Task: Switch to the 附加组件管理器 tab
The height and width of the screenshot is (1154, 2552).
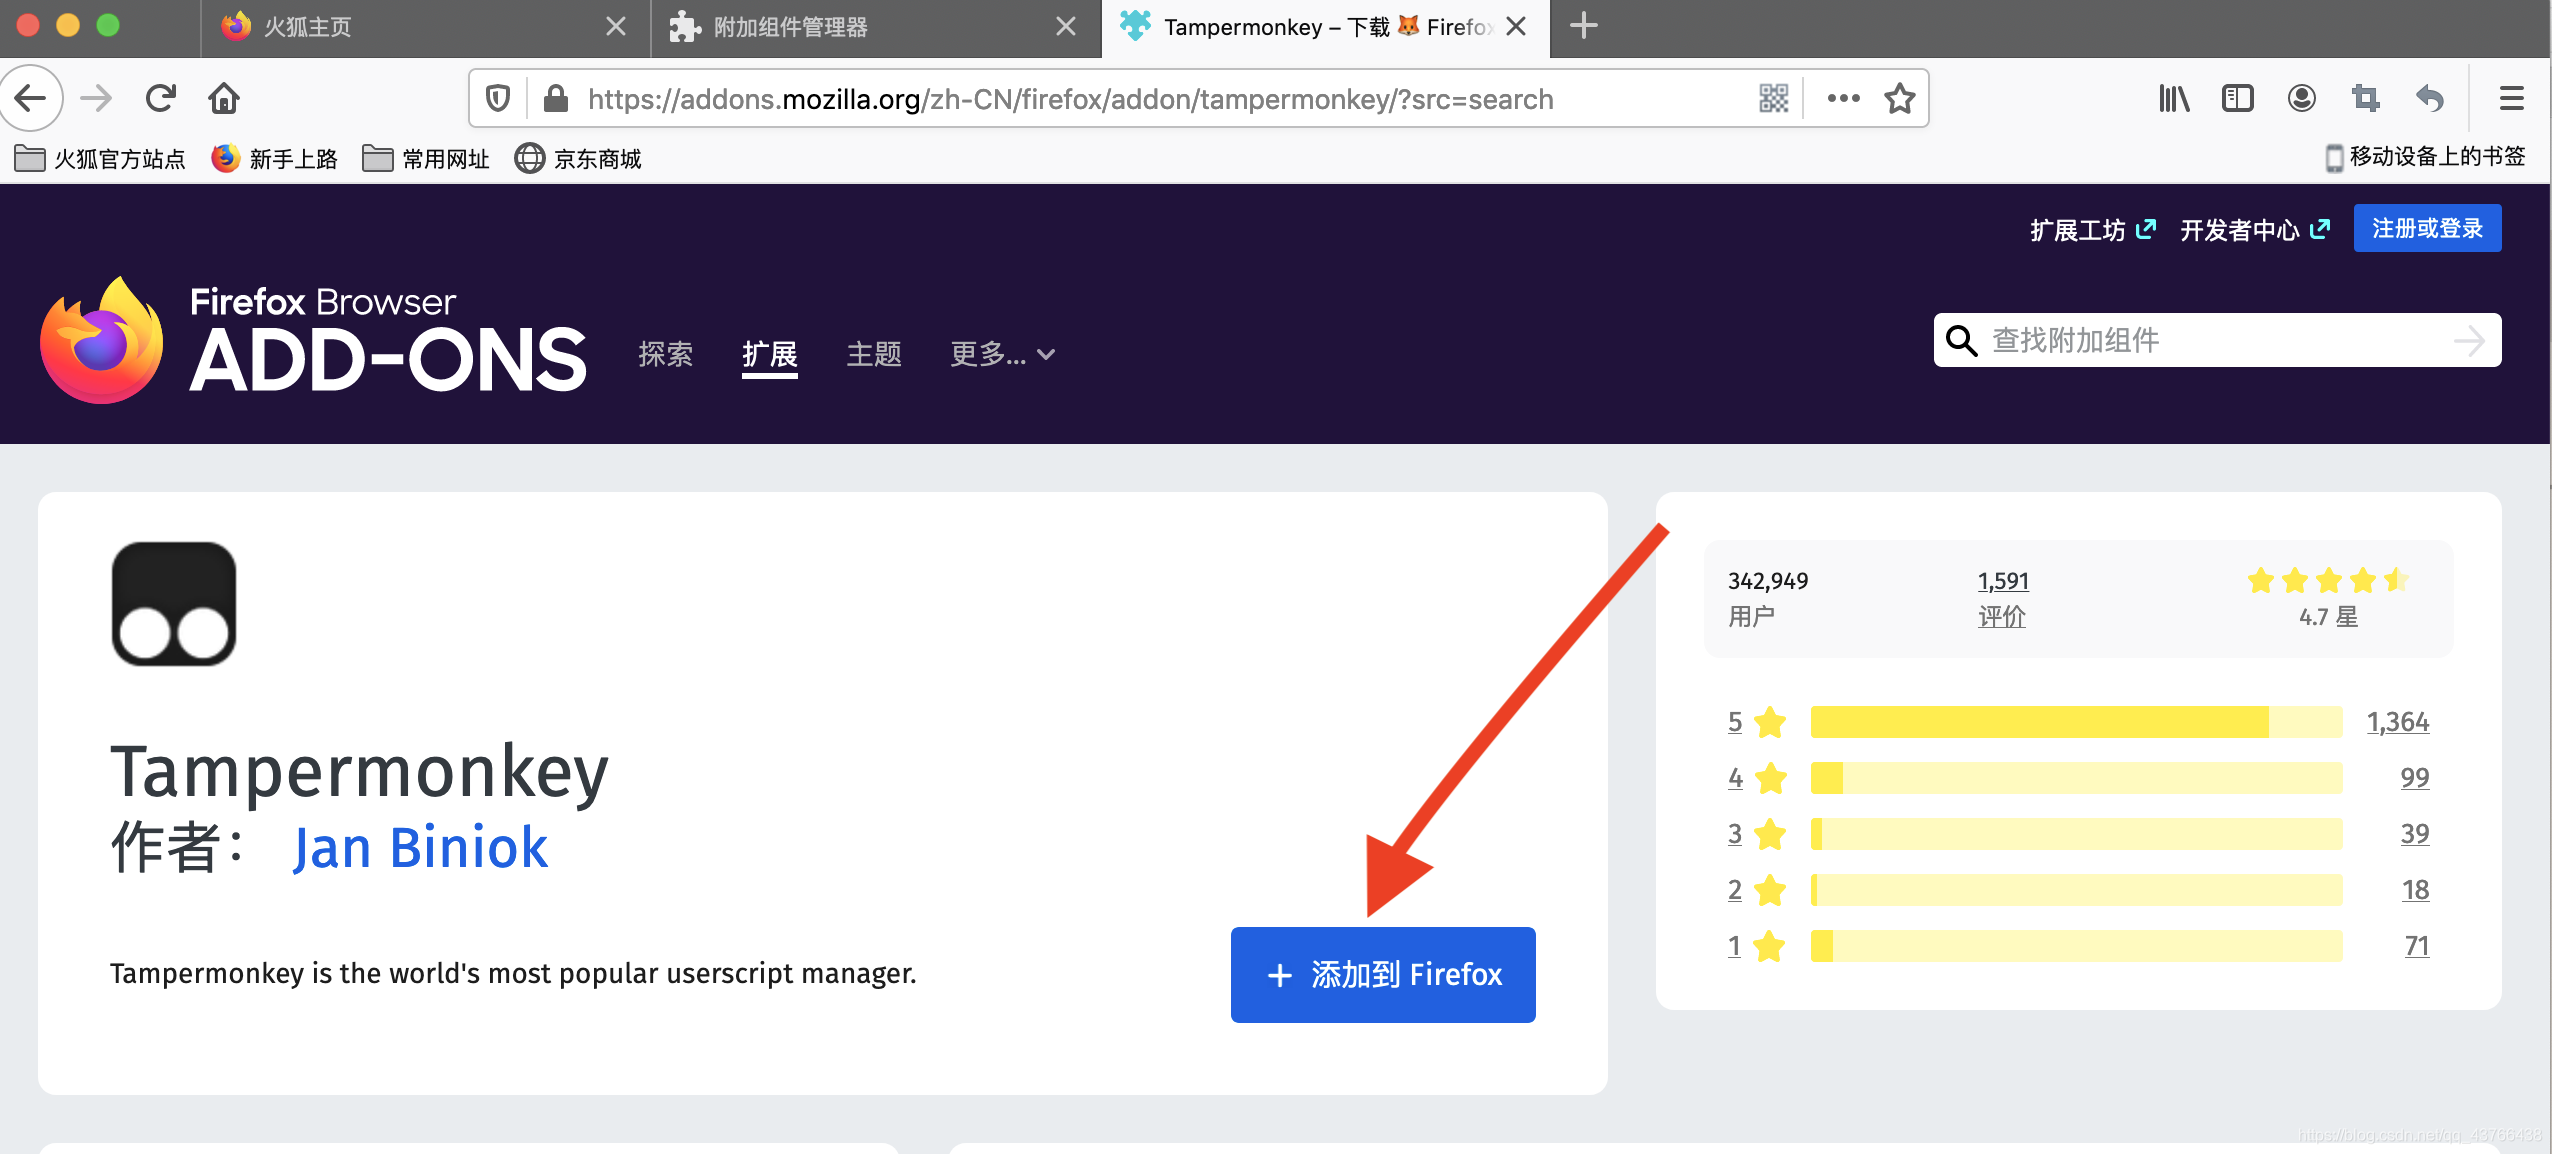Action: [x=790, y=27]
